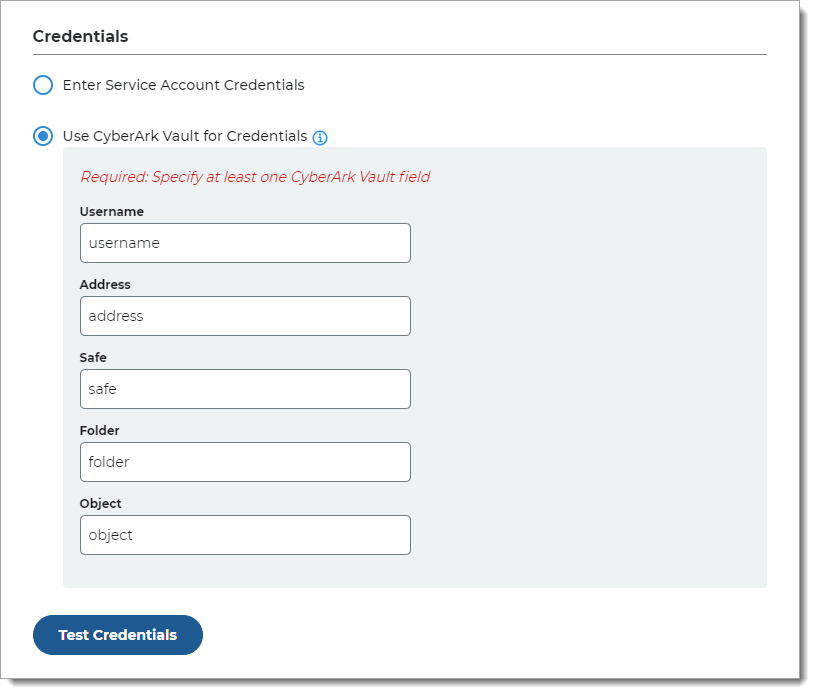This screenshot has width=815, height=694.
Task: Place cursor in the Object field
Action: click(x=245, y=535)
